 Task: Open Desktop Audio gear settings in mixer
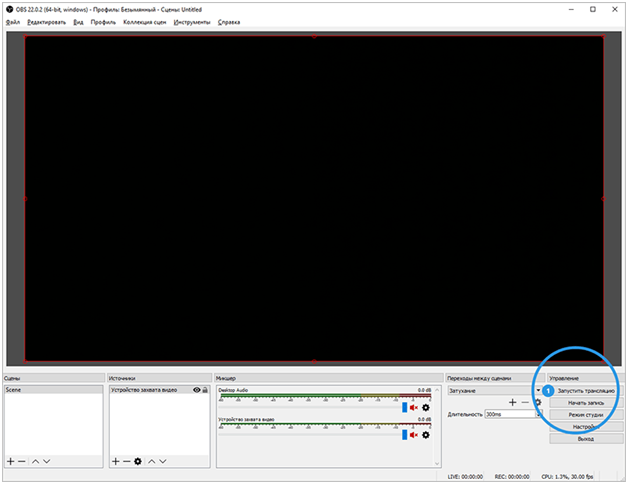coord(426,407)
